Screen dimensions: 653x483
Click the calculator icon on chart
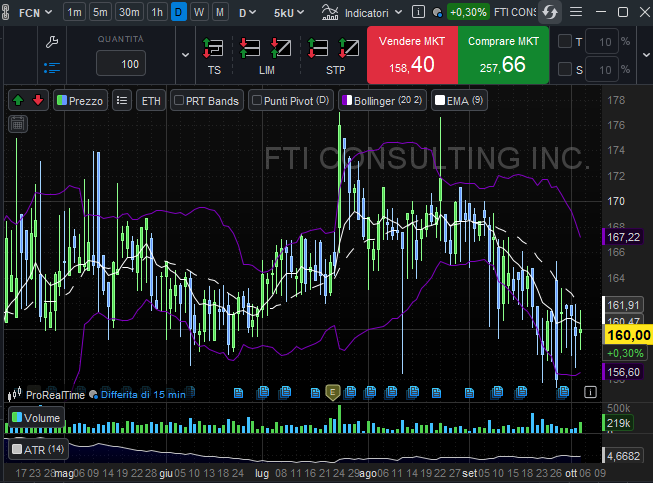(17, 123)
